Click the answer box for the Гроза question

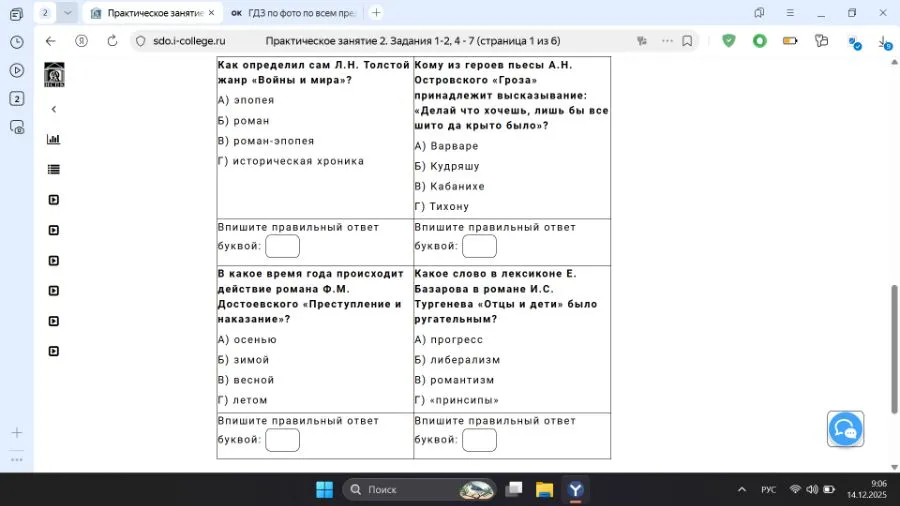click(479, 246)
